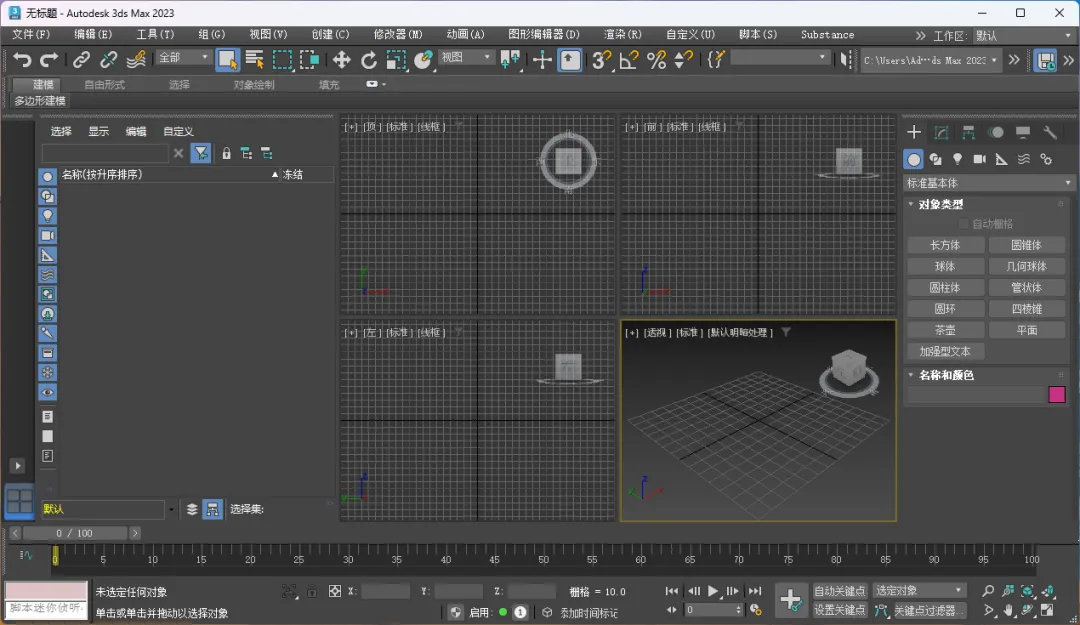Toggle 自动关键点 auto key mode
Image resolution: width=1080 pixels, height=625 pixels.
click(x=840, y=591)
